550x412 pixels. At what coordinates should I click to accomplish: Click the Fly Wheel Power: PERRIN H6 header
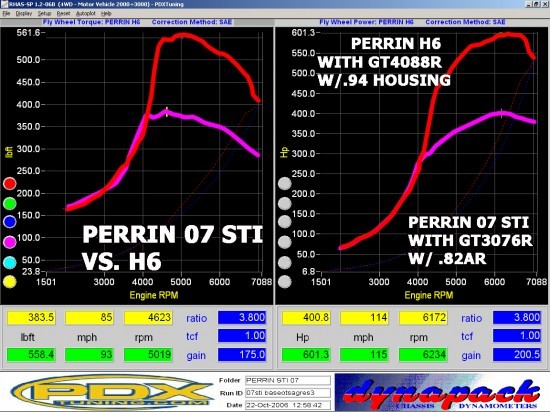point(367,22)
